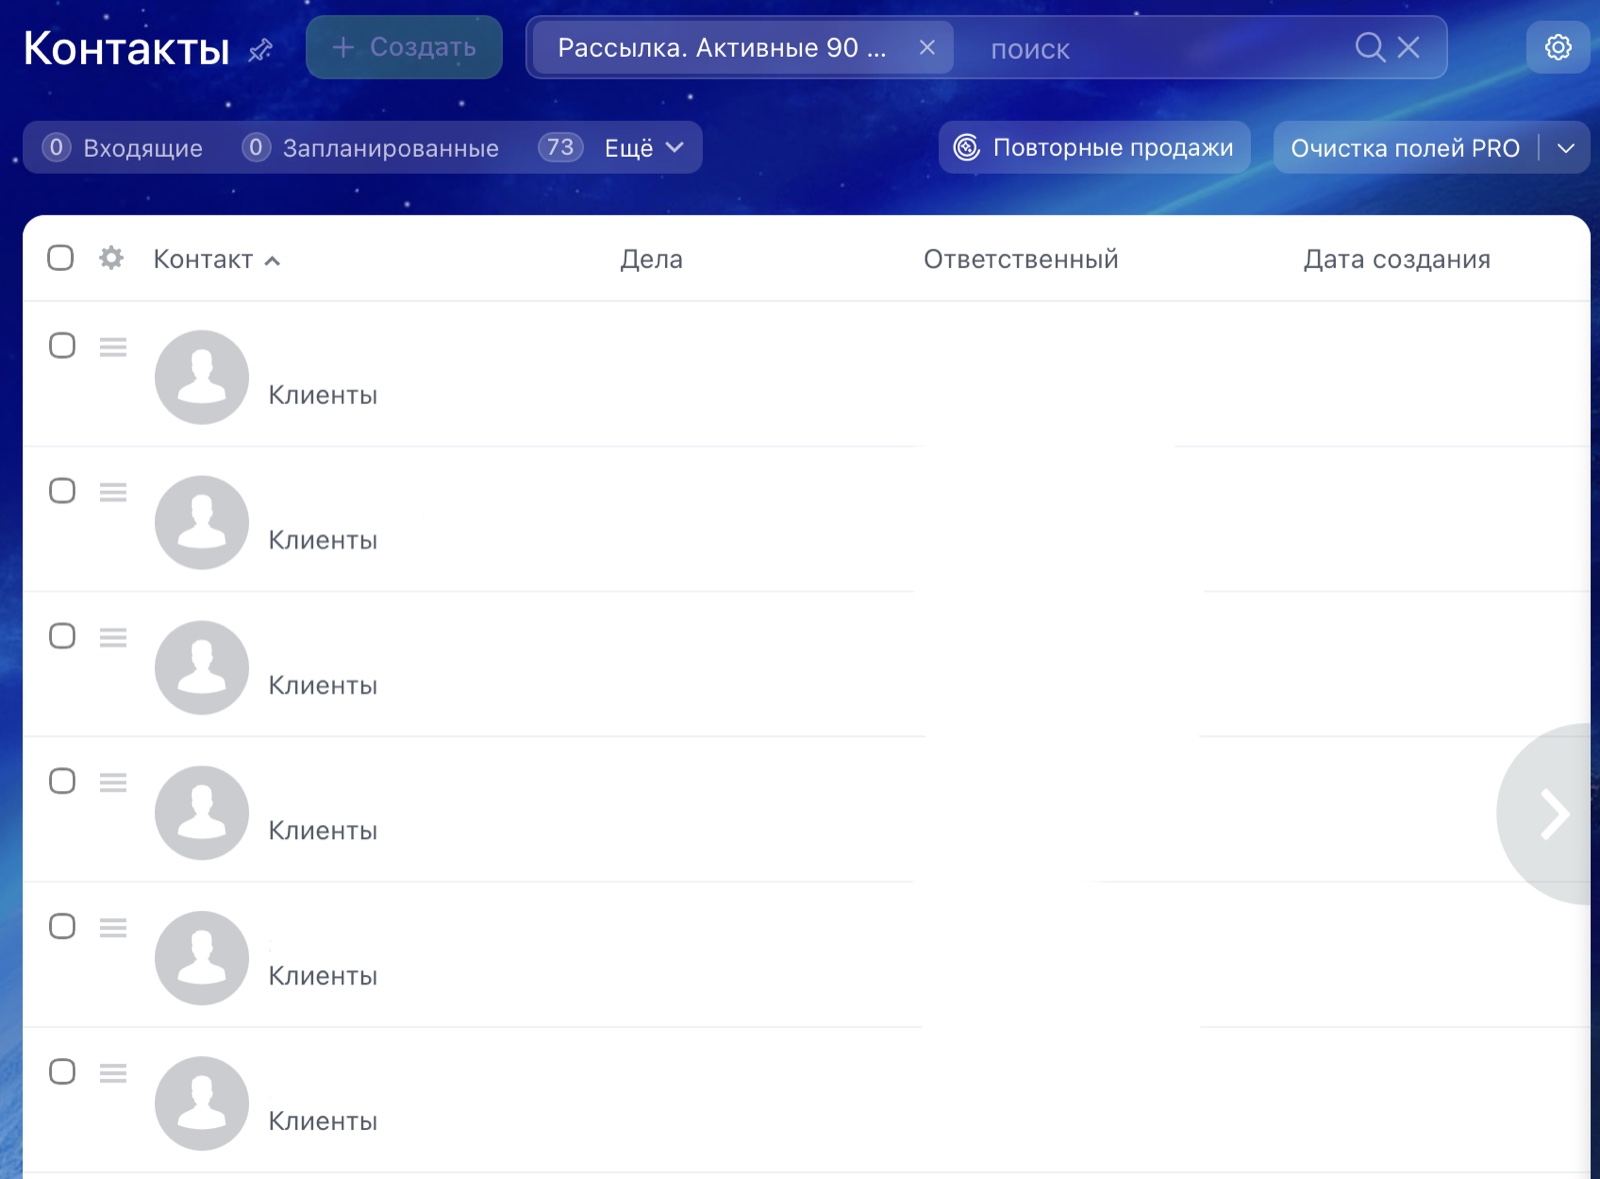Check the second contact row checkbox
This screenshot has width=1600, height=1179.
pos(62,491)
